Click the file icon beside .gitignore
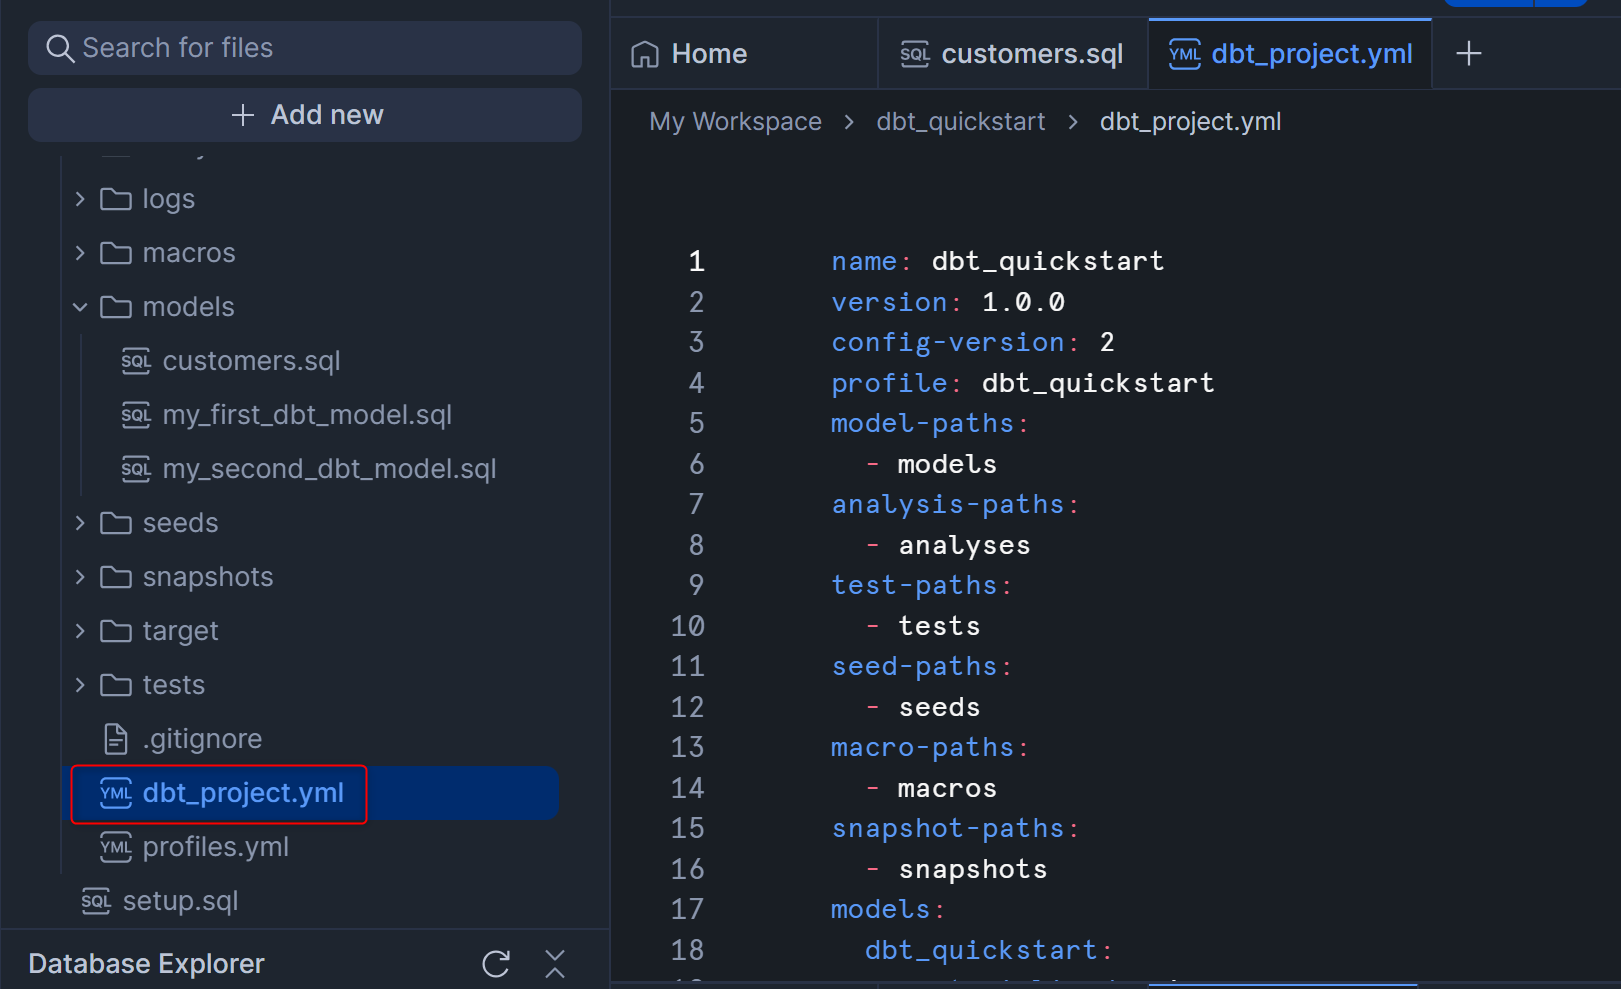The width and height of the screenshot is (1621, 989). point(116,739)
